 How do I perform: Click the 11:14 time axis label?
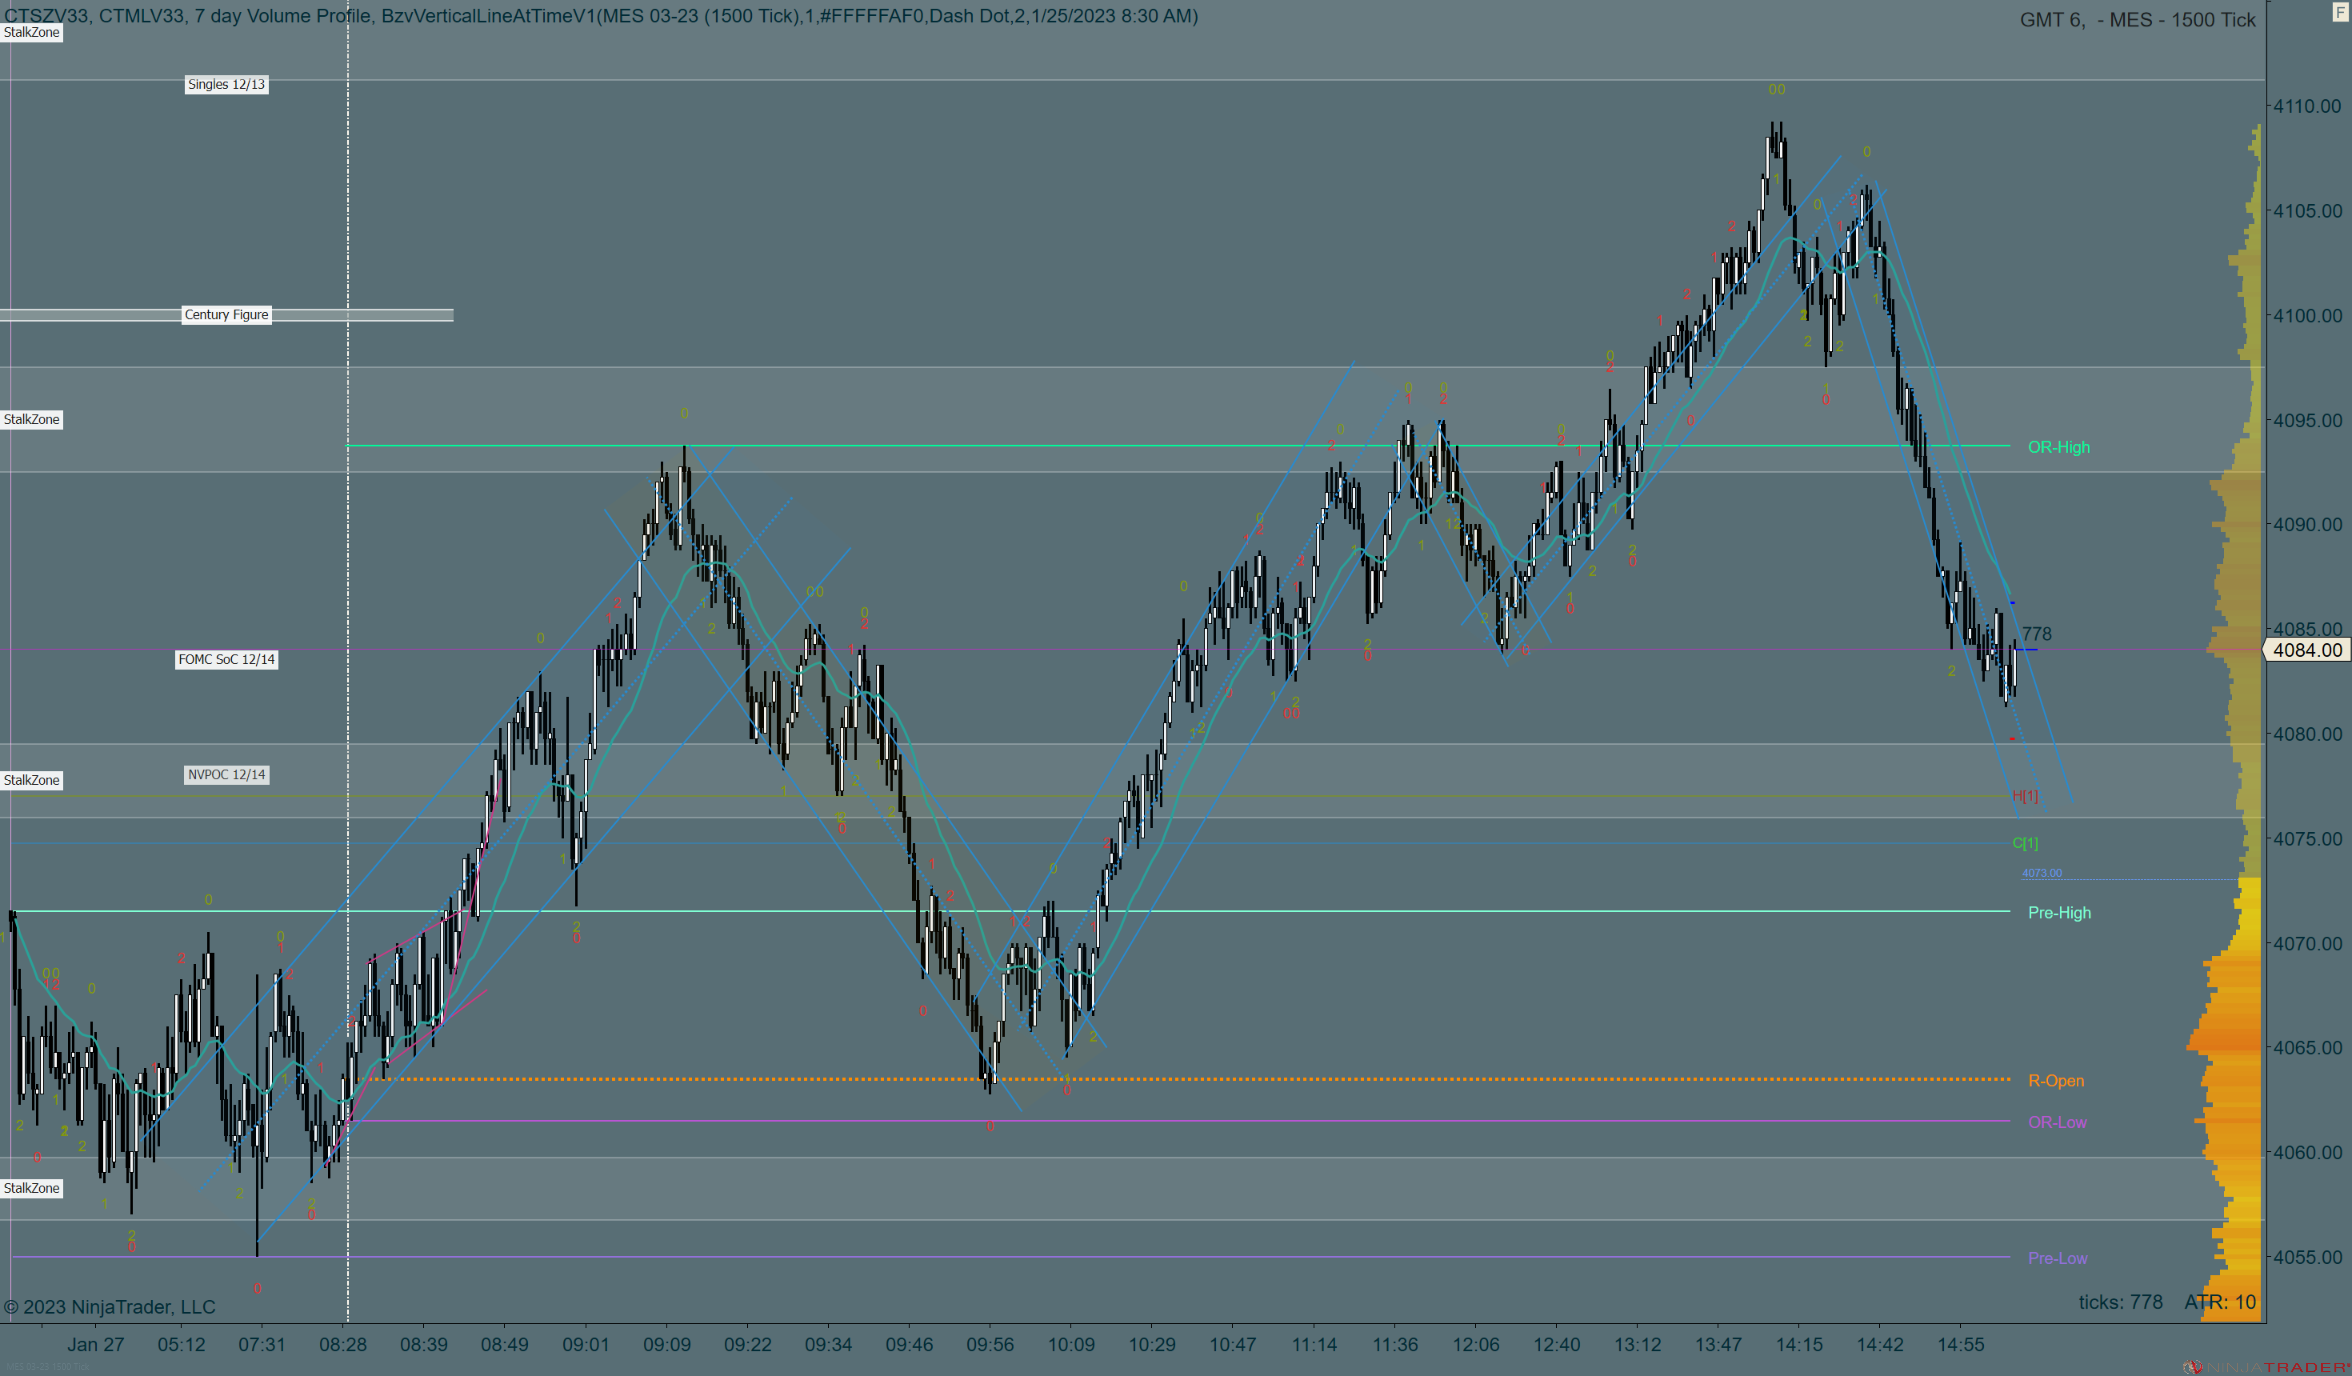[x=1314, y=1345]
